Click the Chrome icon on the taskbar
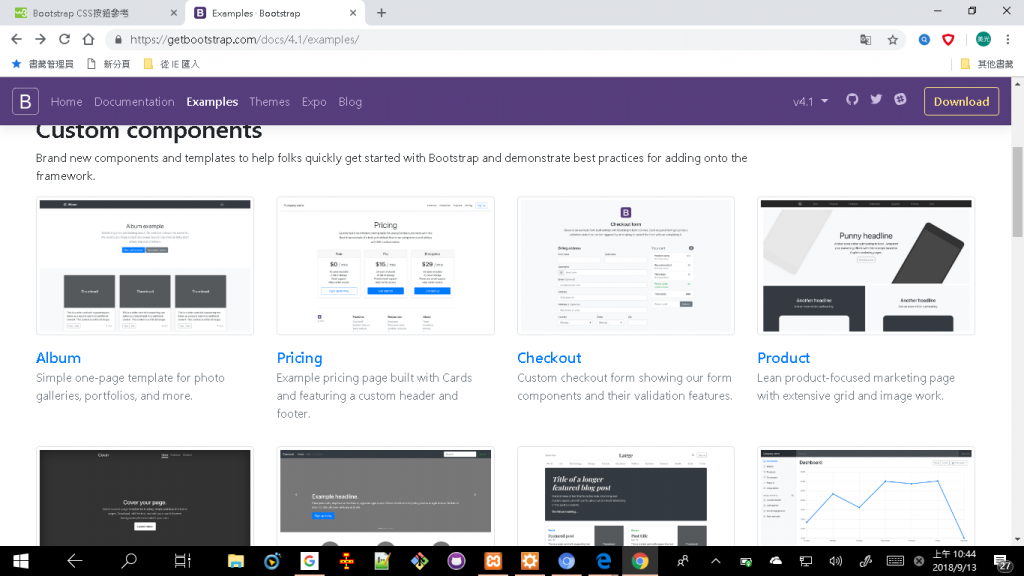The image size is (1024, 576). tap(640, 561)
